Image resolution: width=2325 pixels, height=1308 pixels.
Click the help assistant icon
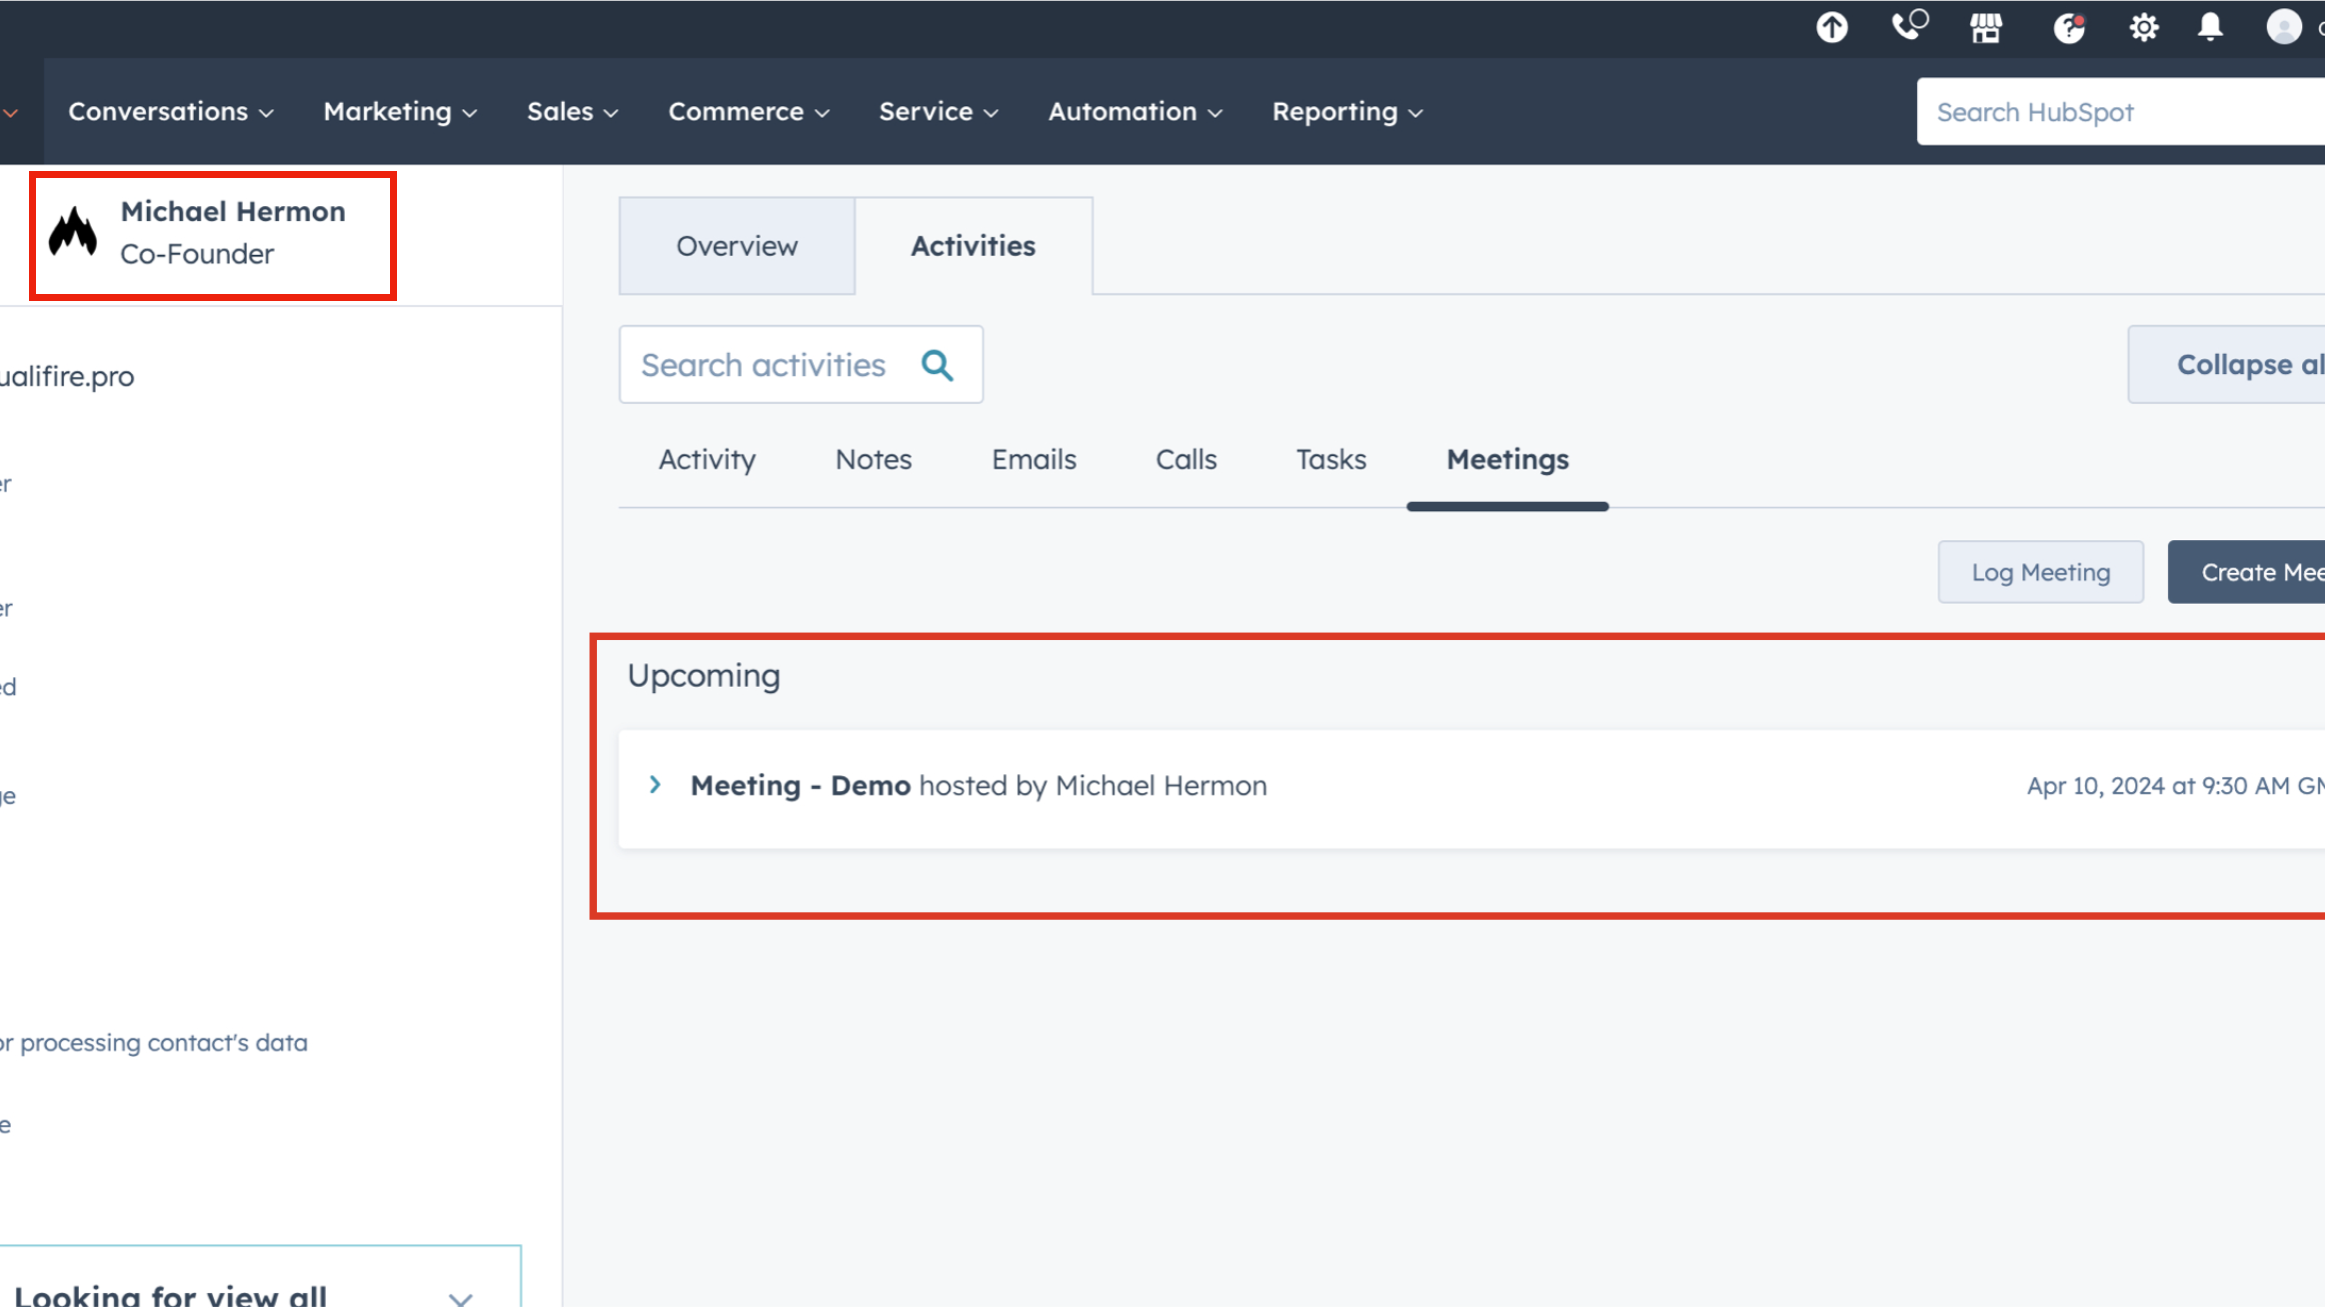tap(2068, 27)
